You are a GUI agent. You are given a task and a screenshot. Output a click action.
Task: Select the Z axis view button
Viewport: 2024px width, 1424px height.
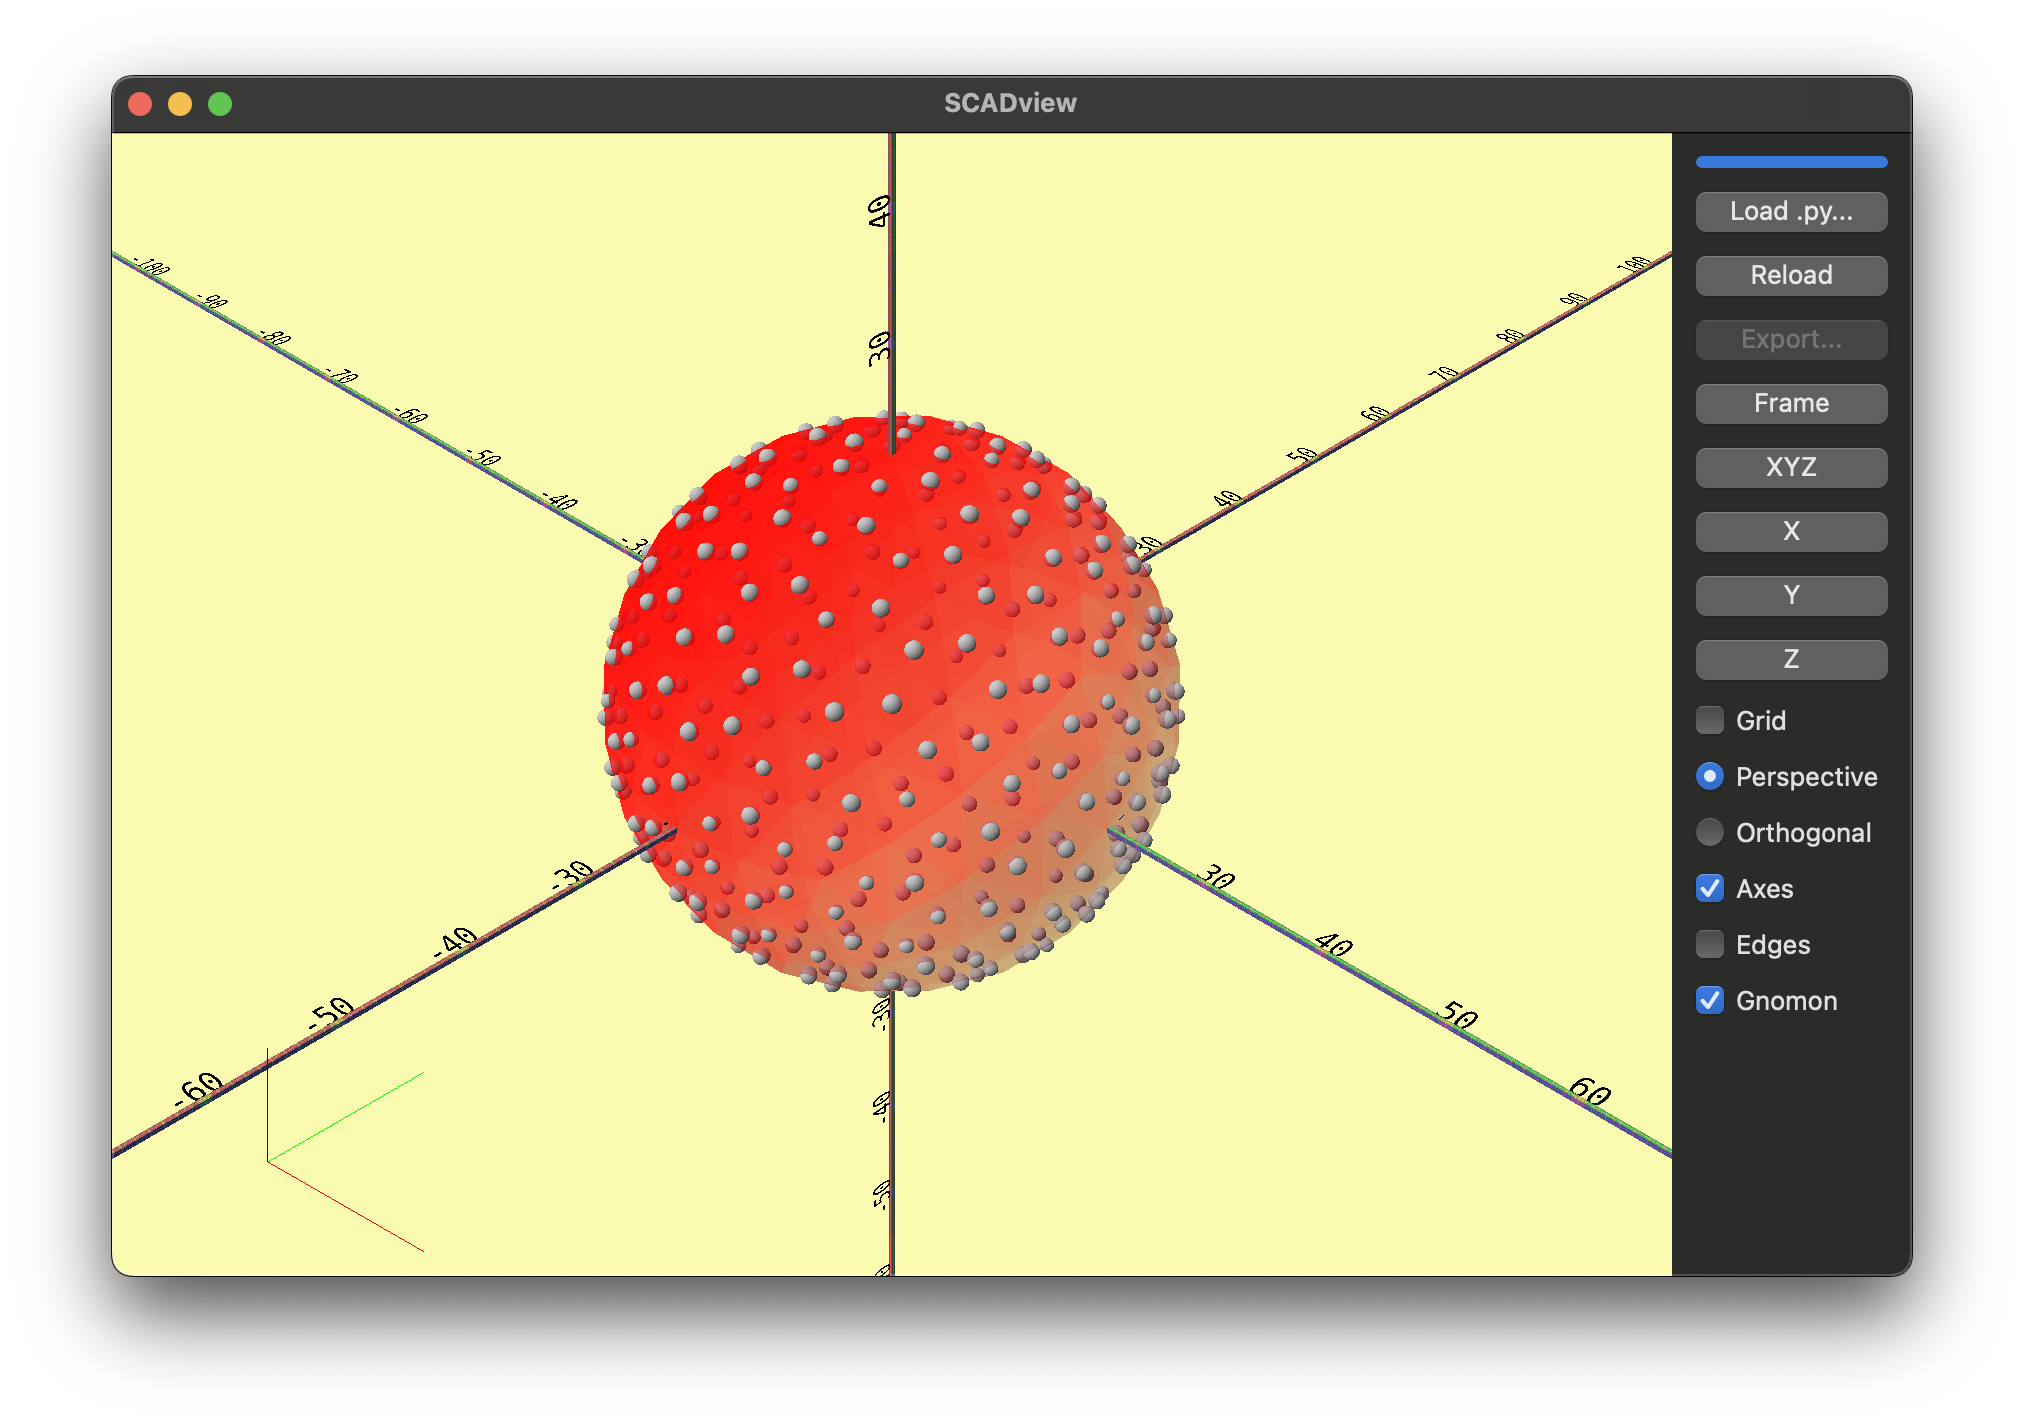[1790, 660]
